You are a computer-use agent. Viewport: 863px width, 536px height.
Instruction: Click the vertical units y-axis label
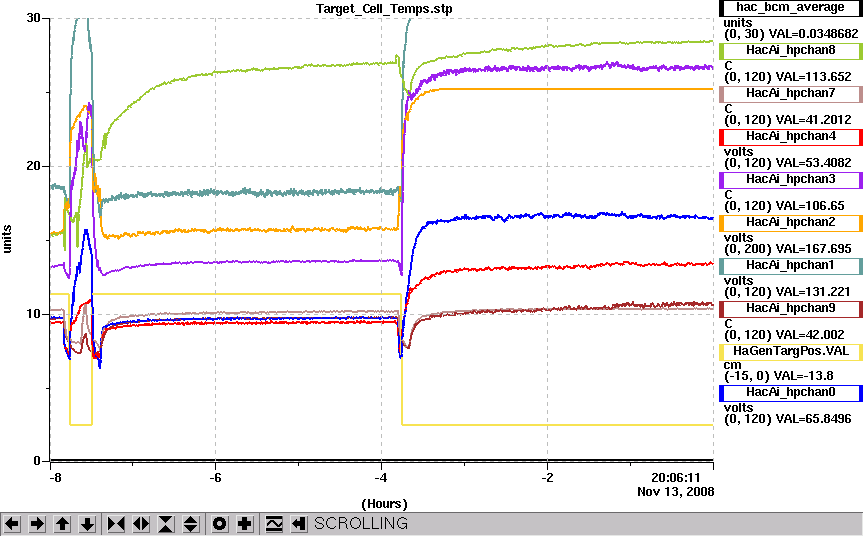[7, 239]
